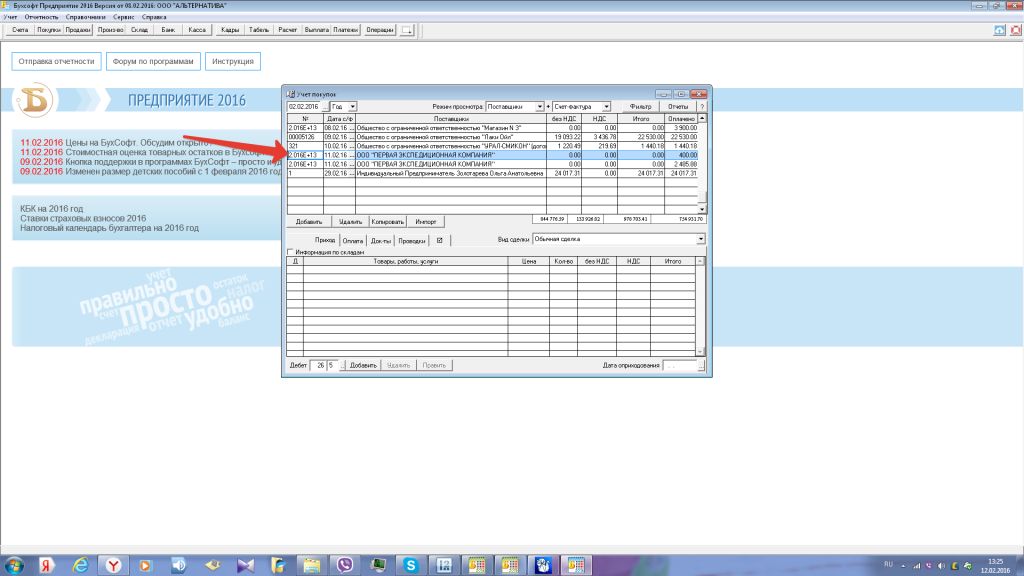Expand the Вид сделки dropdown
The width and height of the screenshot is (1024, 576).
[700, 240]
